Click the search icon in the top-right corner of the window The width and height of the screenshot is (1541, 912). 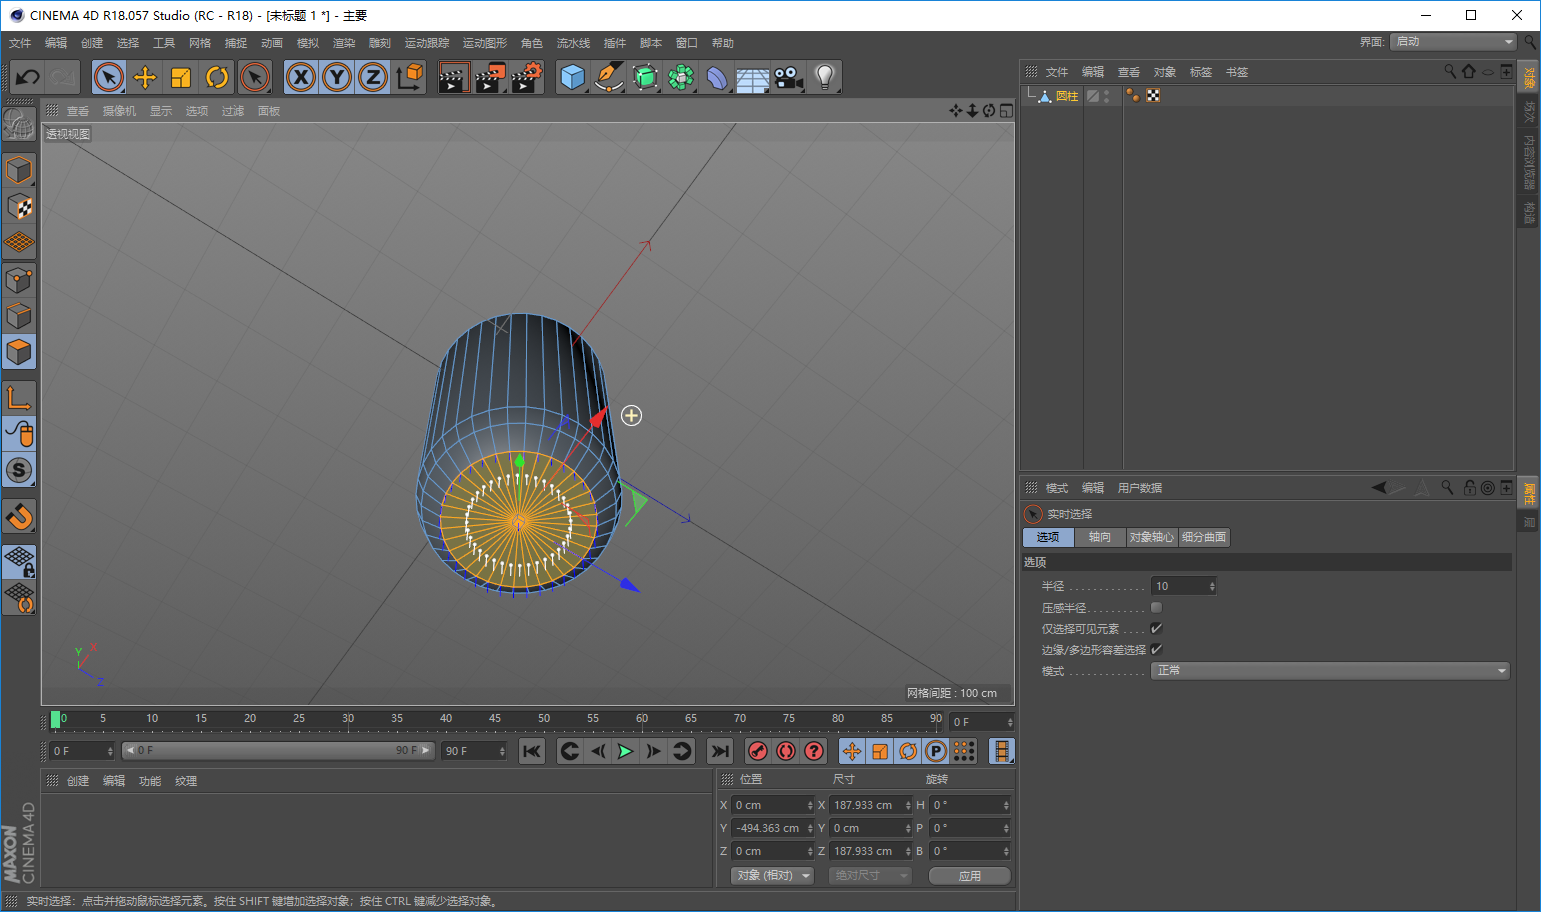tap(1530, 42)
